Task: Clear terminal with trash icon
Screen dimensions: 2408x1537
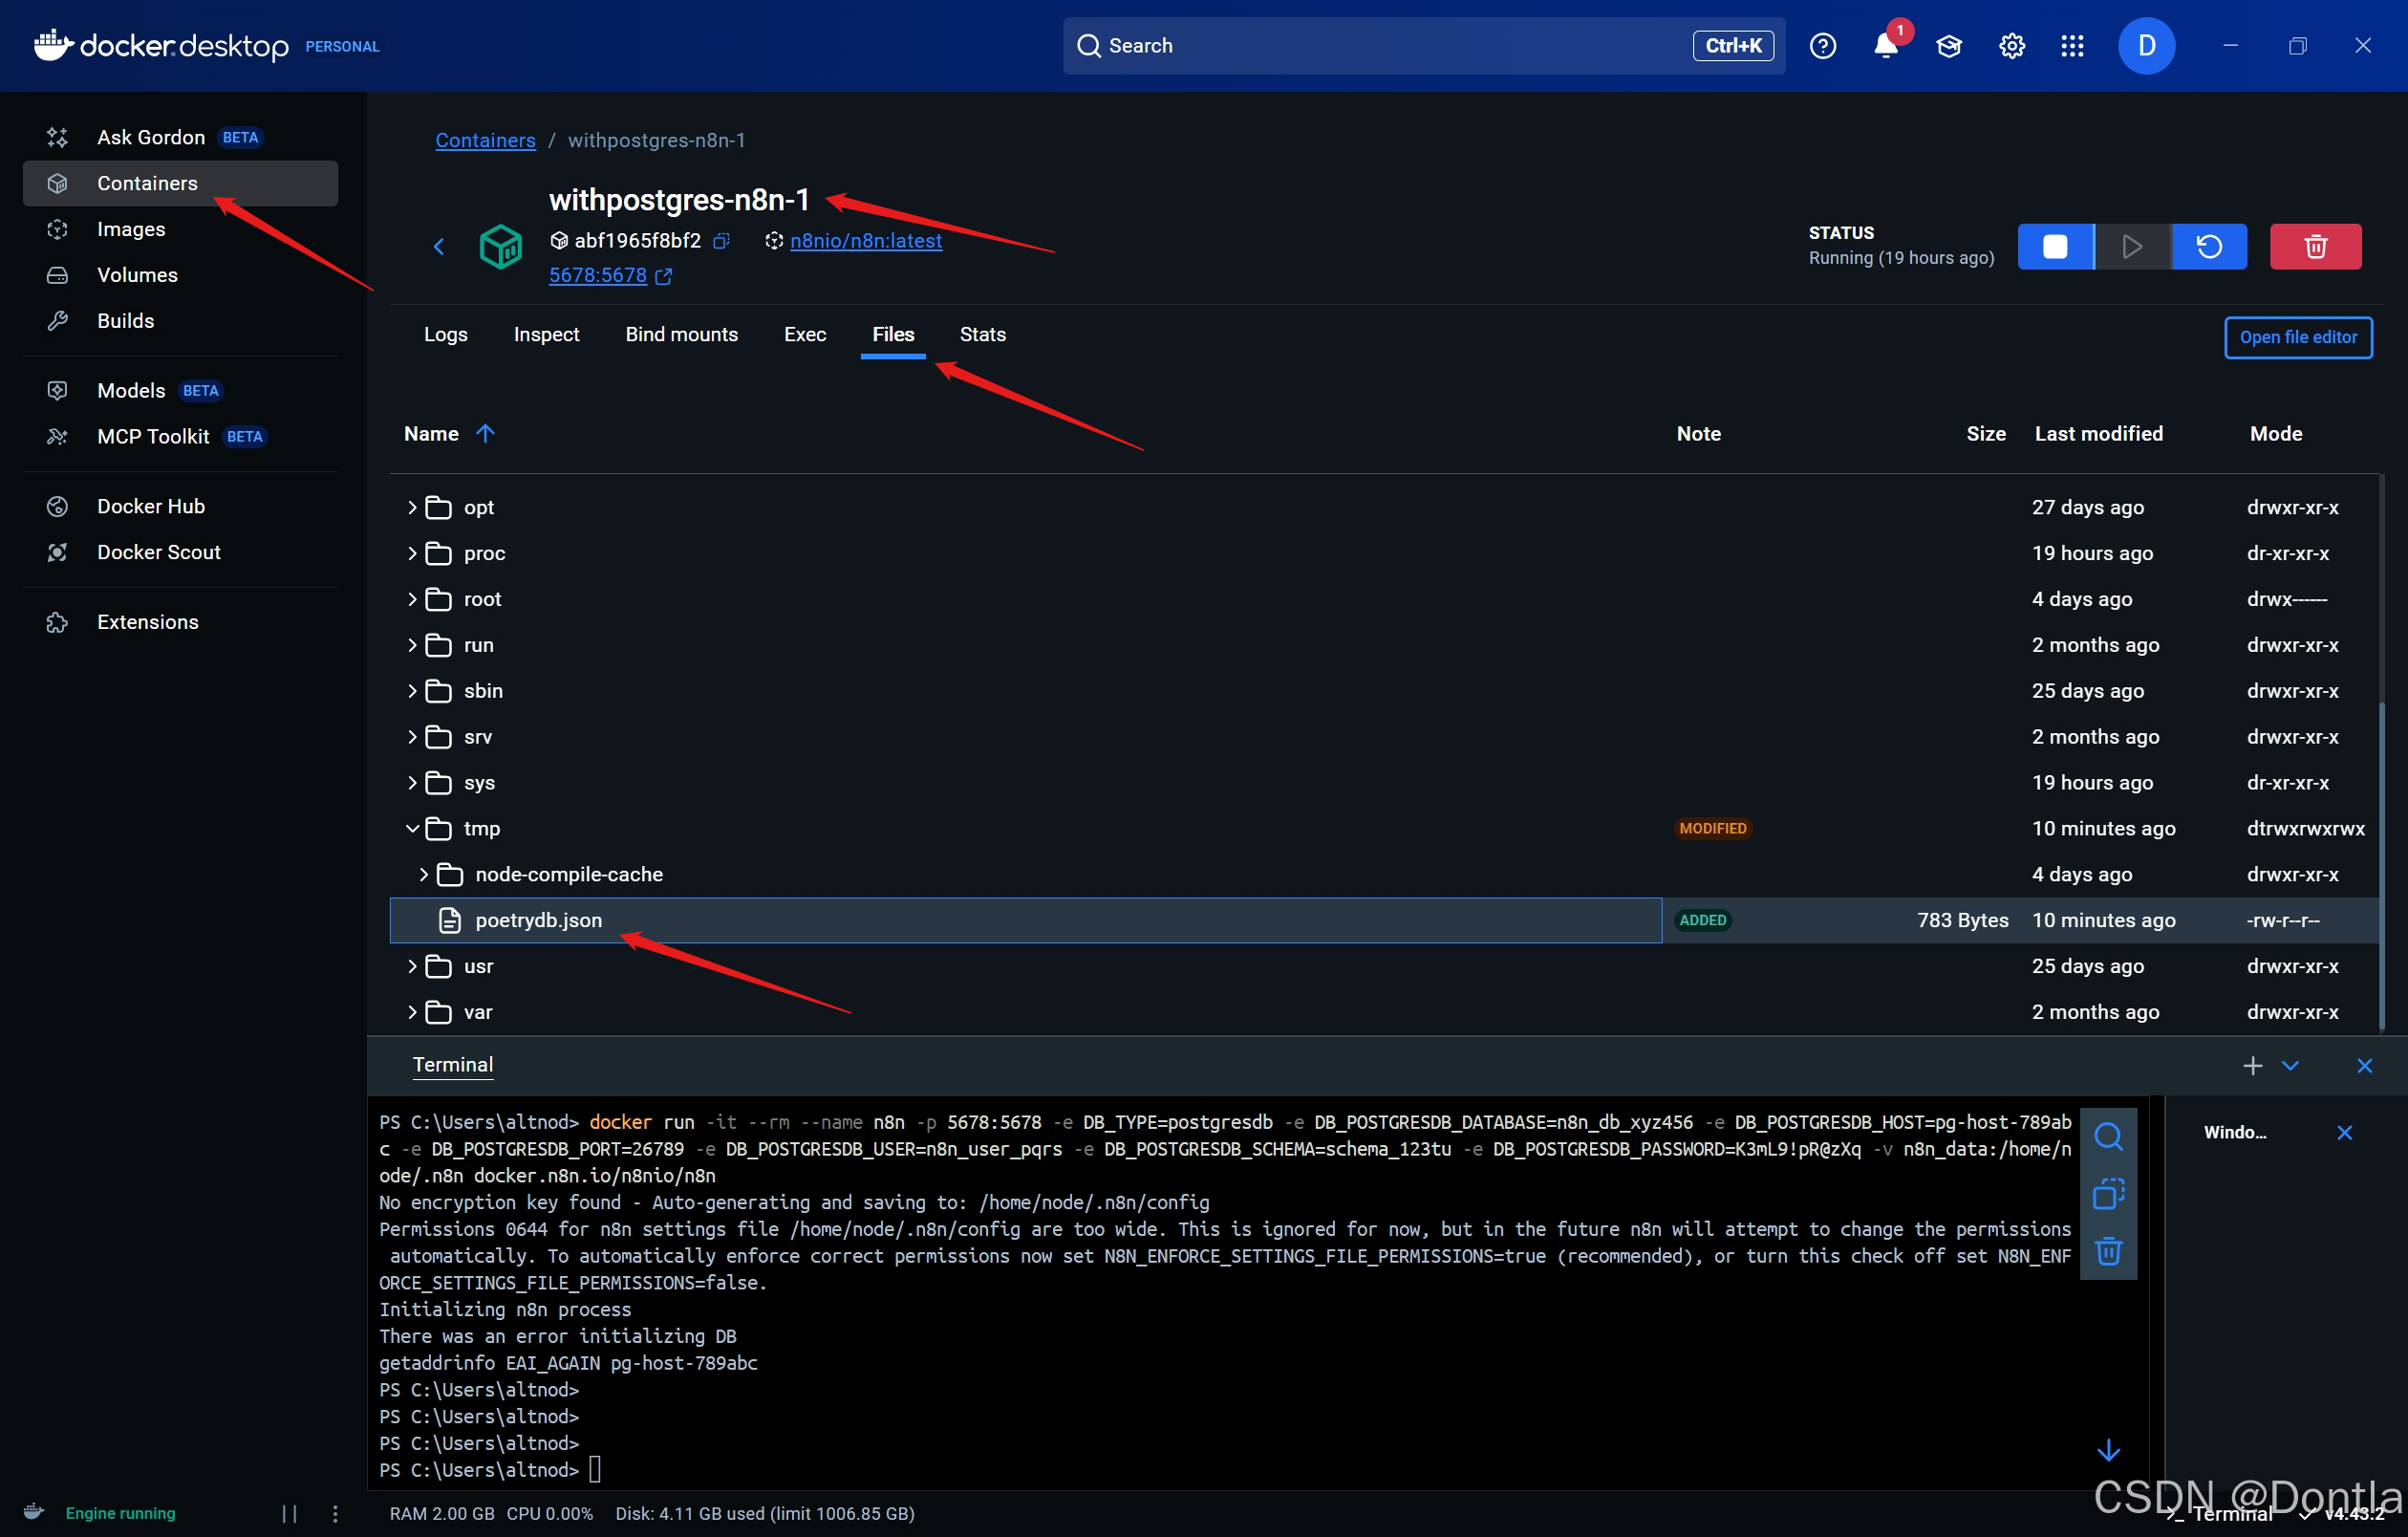Action: click(2108, 1251)
